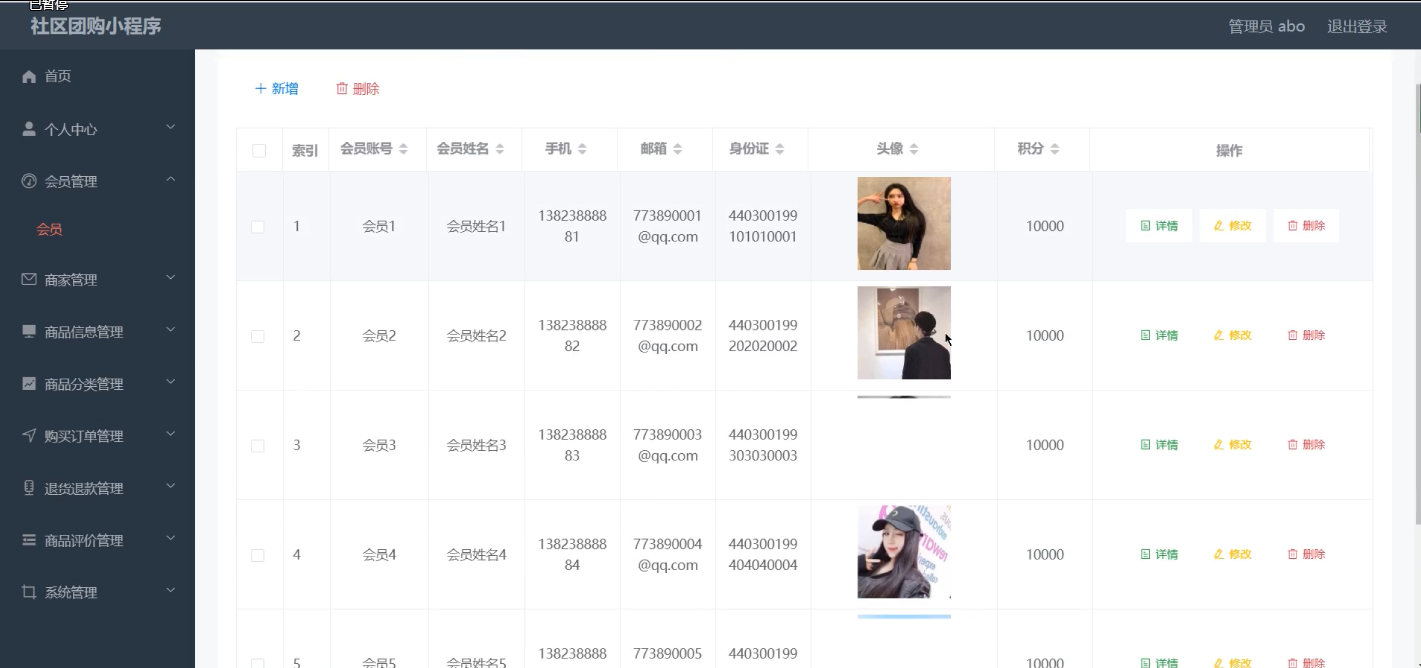Click the 会员管理 sidebar icon
1421x668 pixels.
point(29,181)
